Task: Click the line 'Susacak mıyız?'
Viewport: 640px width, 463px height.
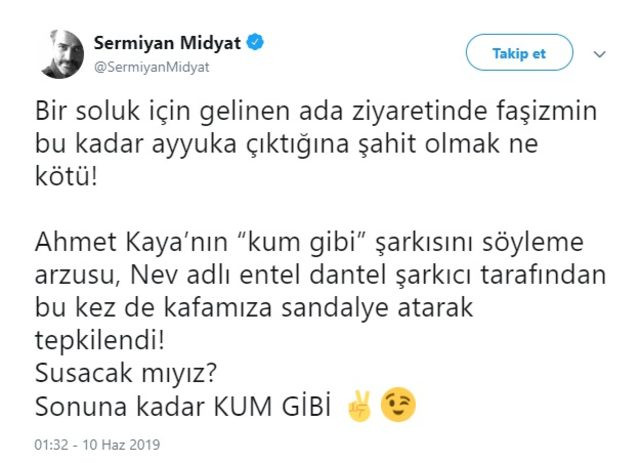Action: (x=118, y=378)
